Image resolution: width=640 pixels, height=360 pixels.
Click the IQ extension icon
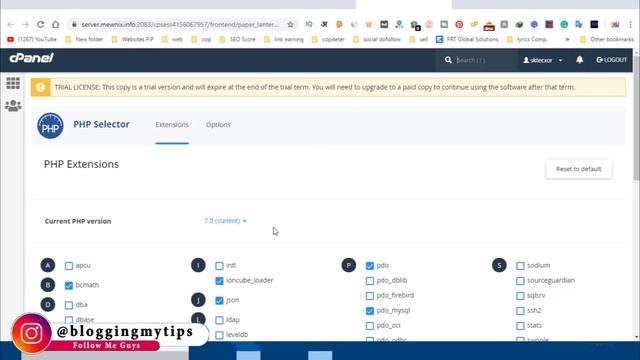[309, 24]
